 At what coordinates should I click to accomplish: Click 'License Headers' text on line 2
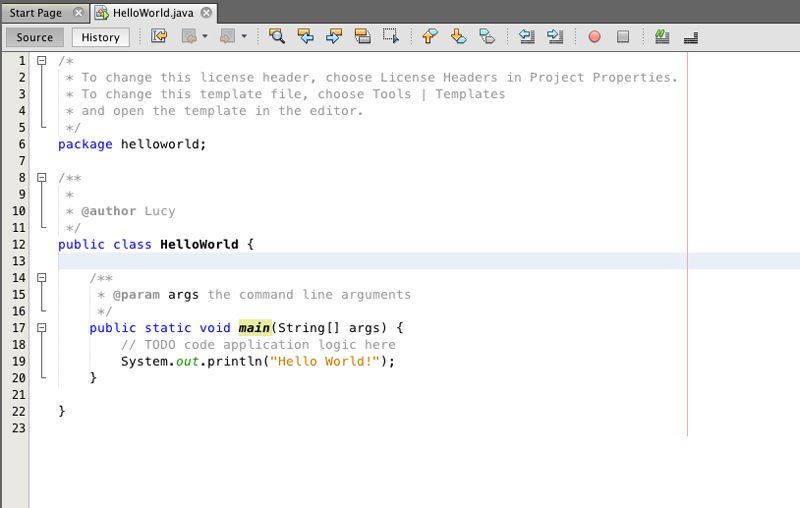(439, 78)
